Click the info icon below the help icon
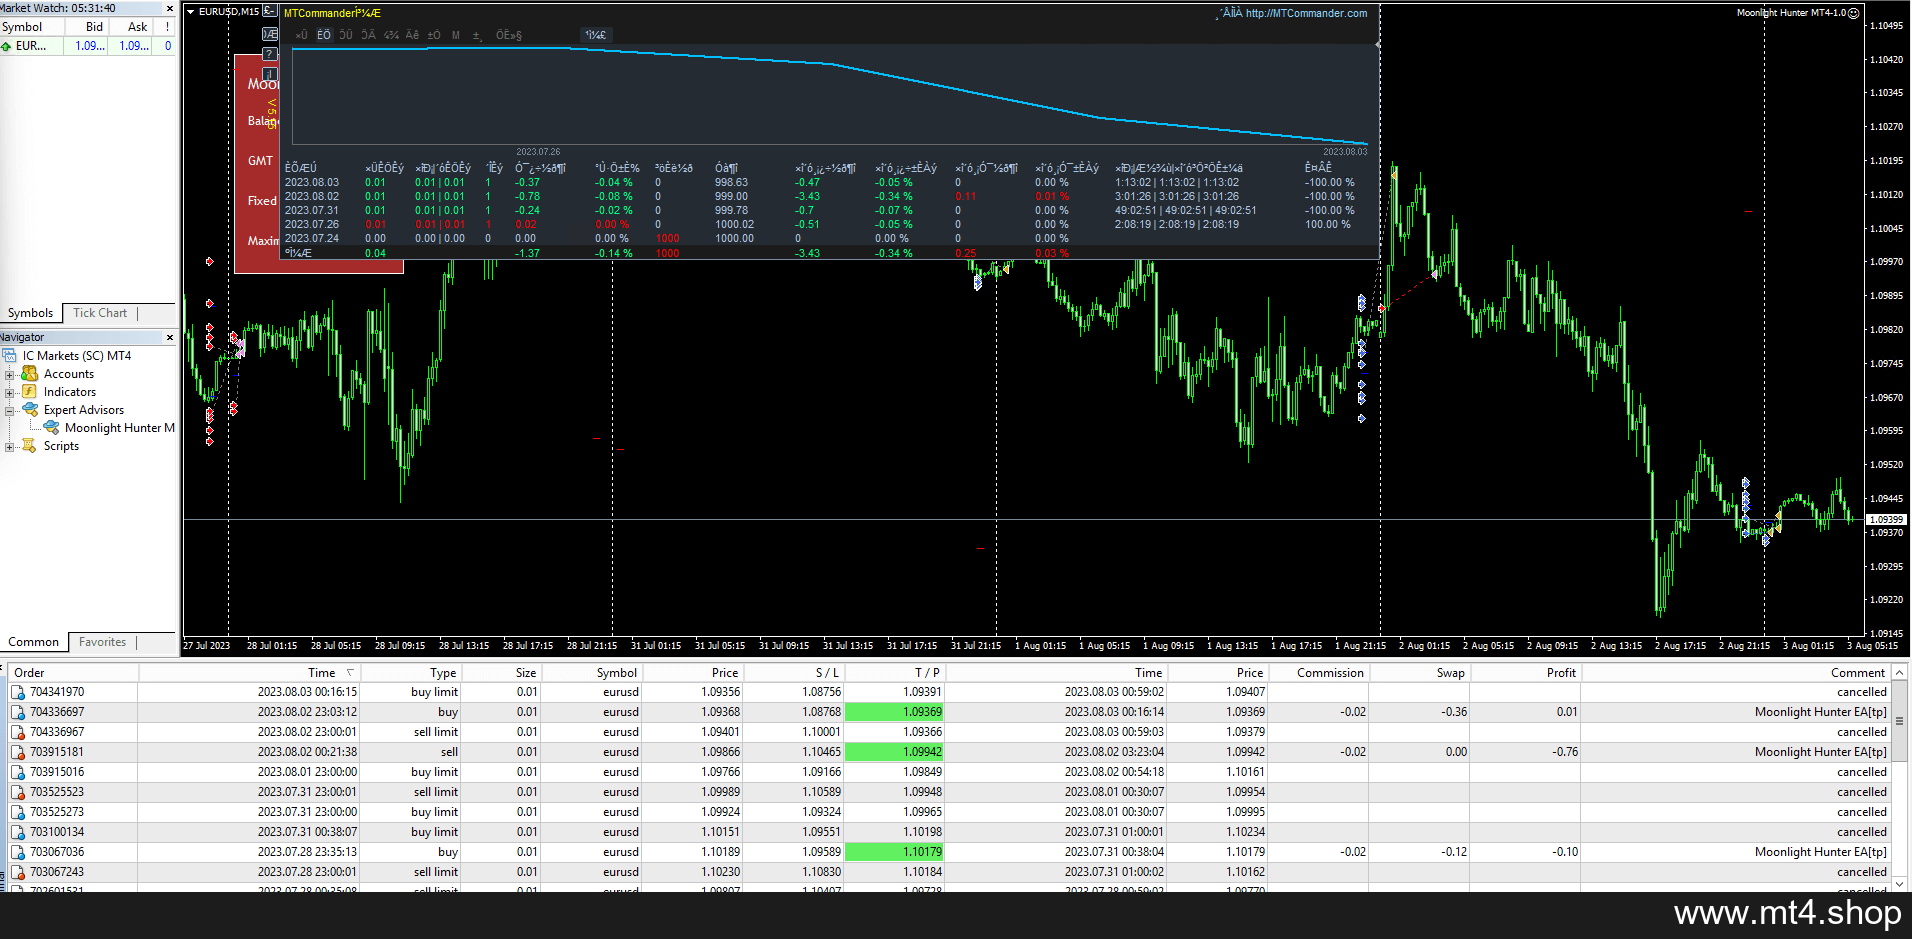Viewport: 1912px width, 939px height. click(x=269, y=74)
